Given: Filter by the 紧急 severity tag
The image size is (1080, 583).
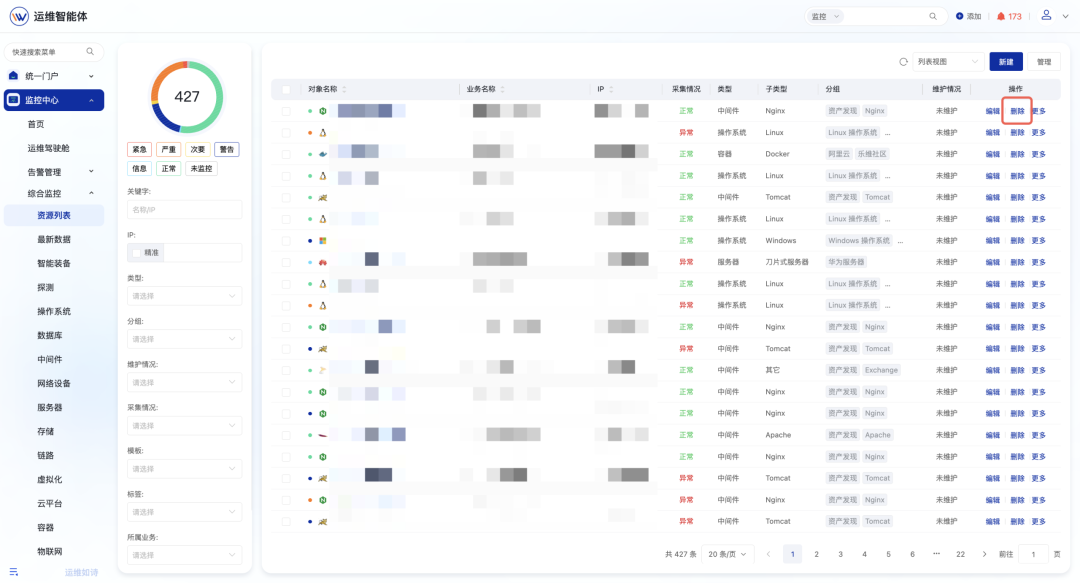Looking at the screenshot, I should tap(140, 150).
